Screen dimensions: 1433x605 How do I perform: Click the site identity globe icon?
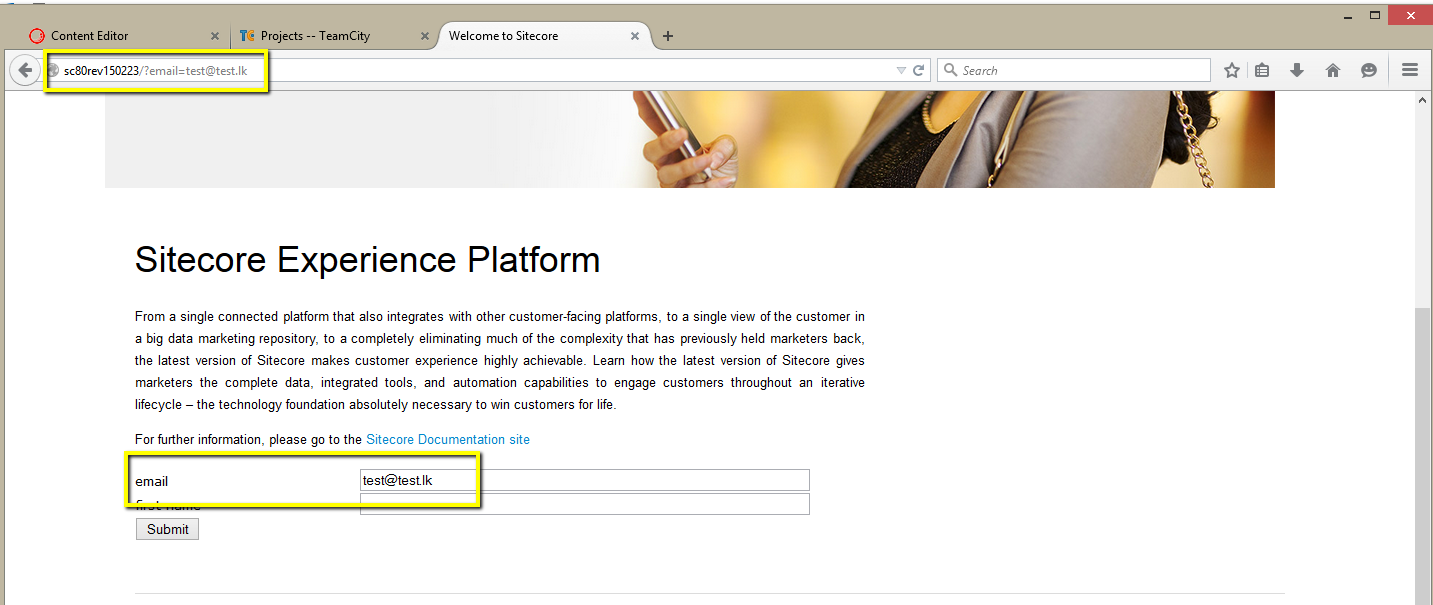pos(54,70)
